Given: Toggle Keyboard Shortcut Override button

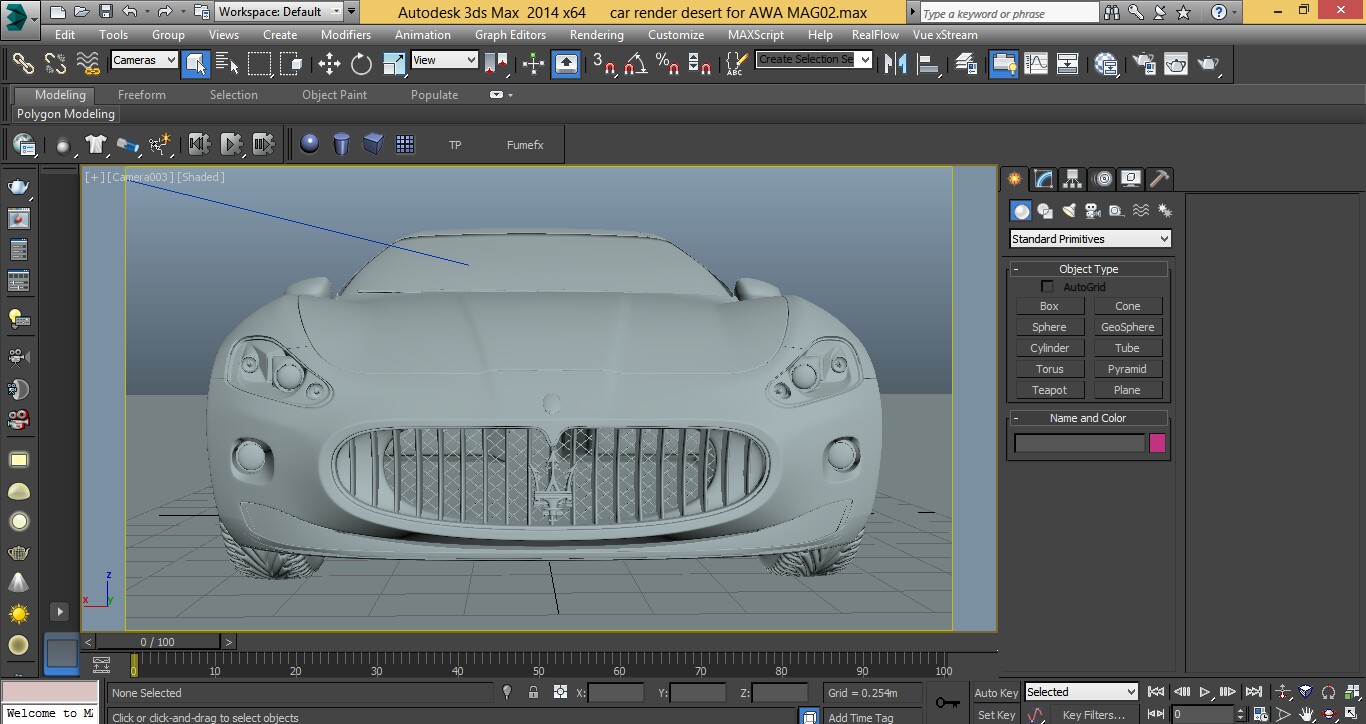Looking at the screenshot, I should pyautogui.click(x=566, y=63).
